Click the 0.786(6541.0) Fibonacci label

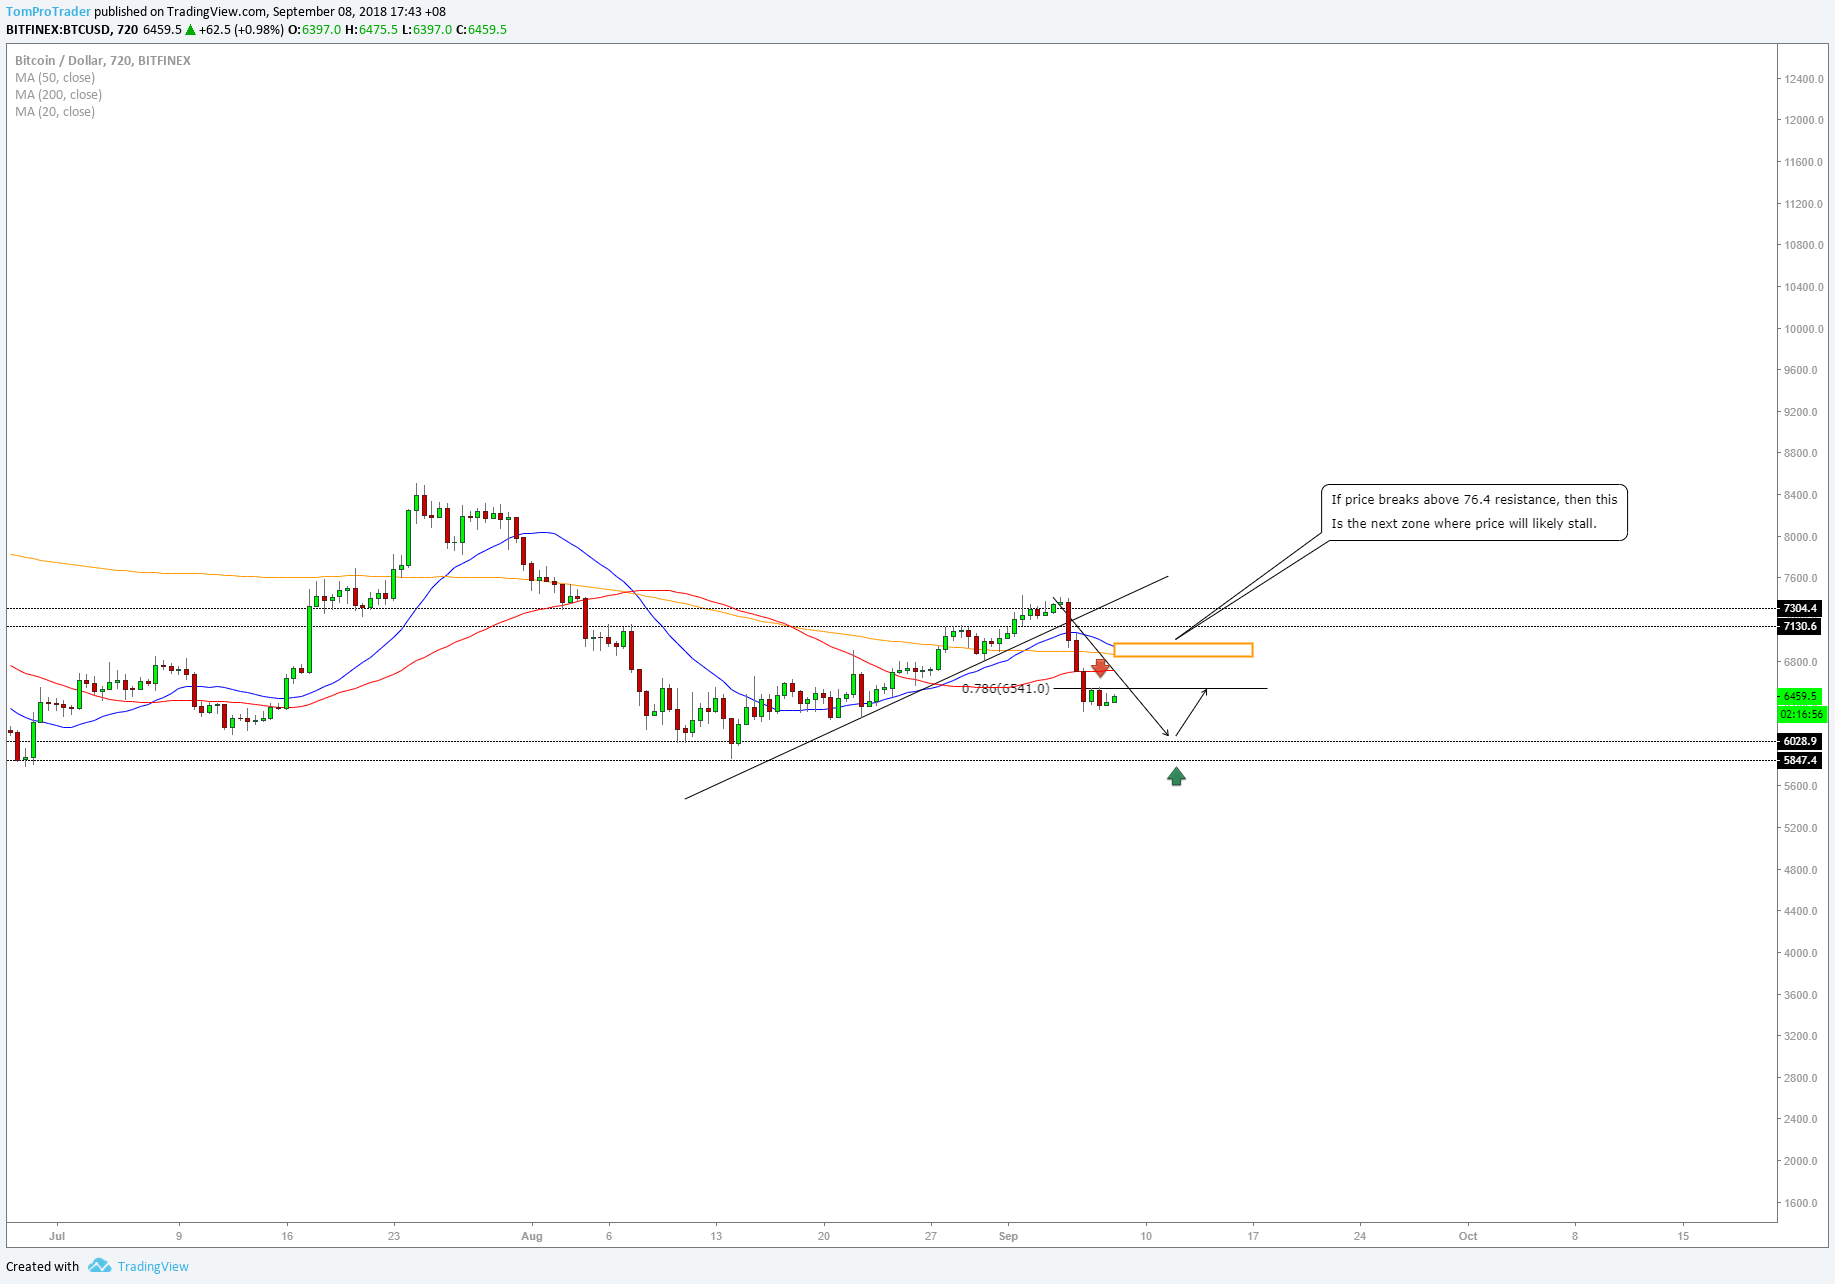[1006, 689]
